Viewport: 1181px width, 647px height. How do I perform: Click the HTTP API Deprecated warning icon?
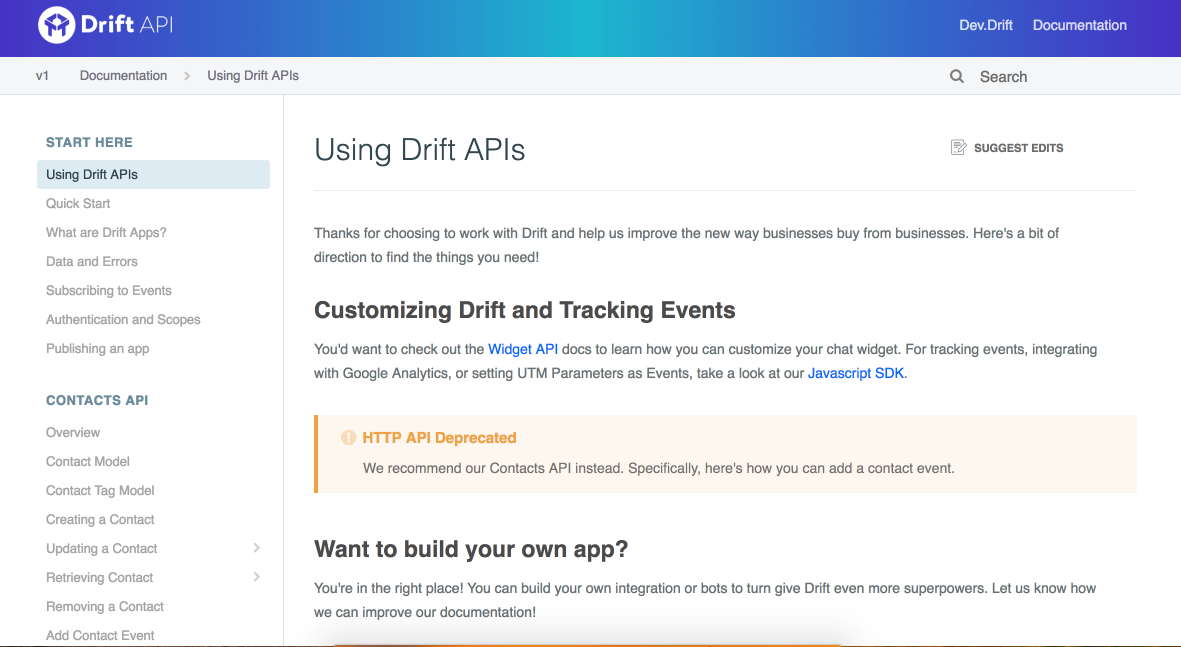(x=348, y=438)
